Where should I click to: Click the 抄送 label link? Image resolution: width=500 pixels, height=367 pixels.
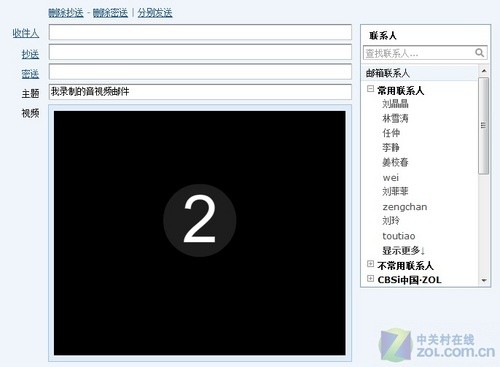30,54
